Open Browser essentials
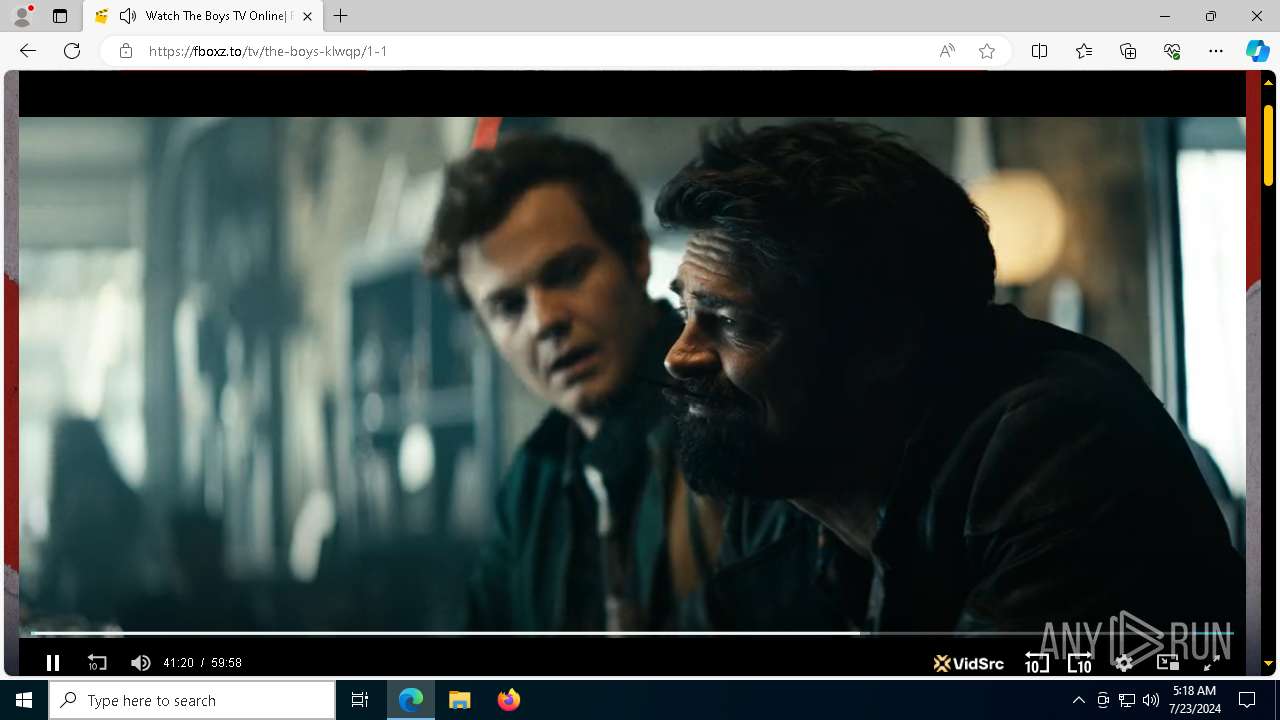Viewport: 1280px width, 720px height. click(x=1172, y=51)
